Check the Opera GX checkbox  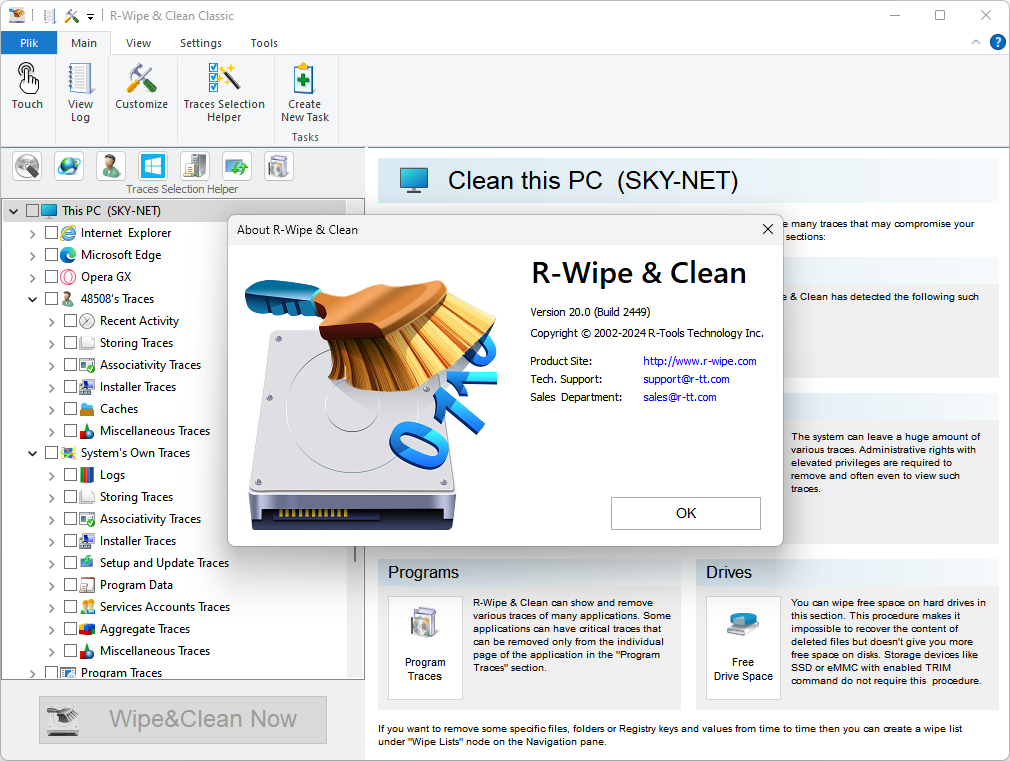tap(52, 276)
